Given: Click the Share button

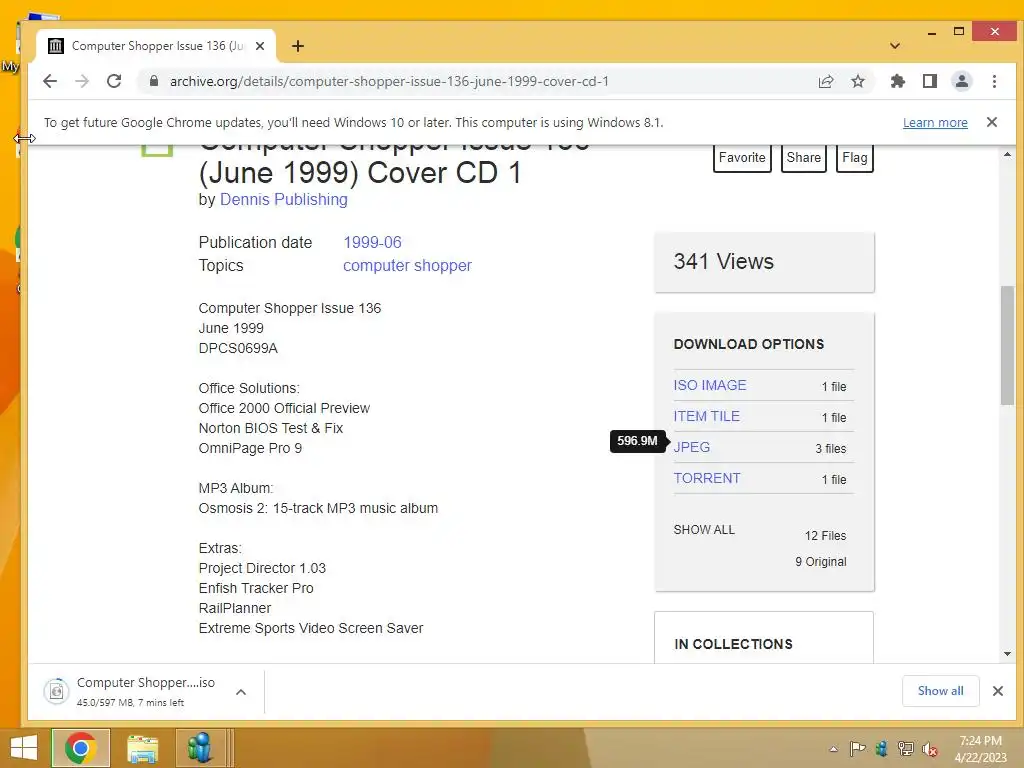Looking at the screenshot, I should click(804, 157).
